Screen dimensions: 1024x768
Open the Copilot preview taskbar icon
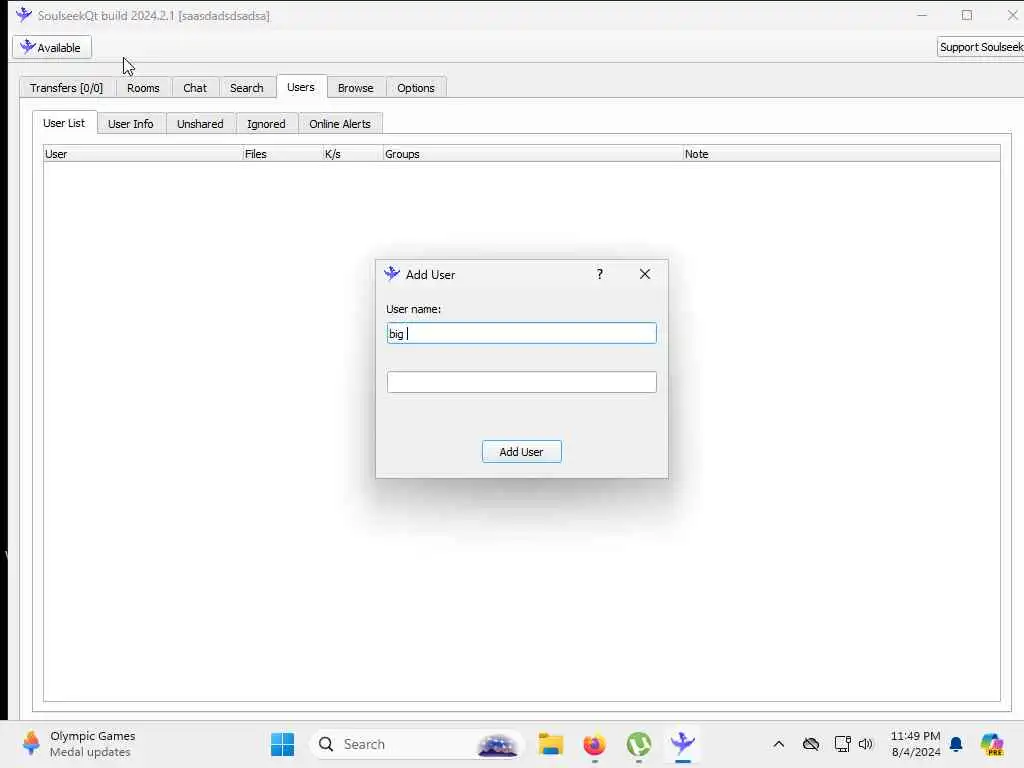(x=992, y=744)
